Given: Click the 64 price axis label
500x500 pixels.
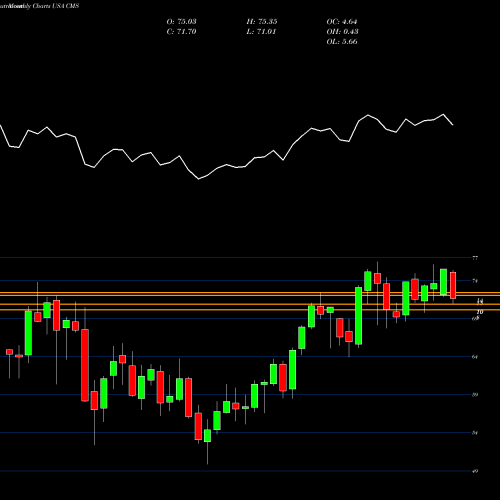Looking at the screenshot, I should point(475,357).
